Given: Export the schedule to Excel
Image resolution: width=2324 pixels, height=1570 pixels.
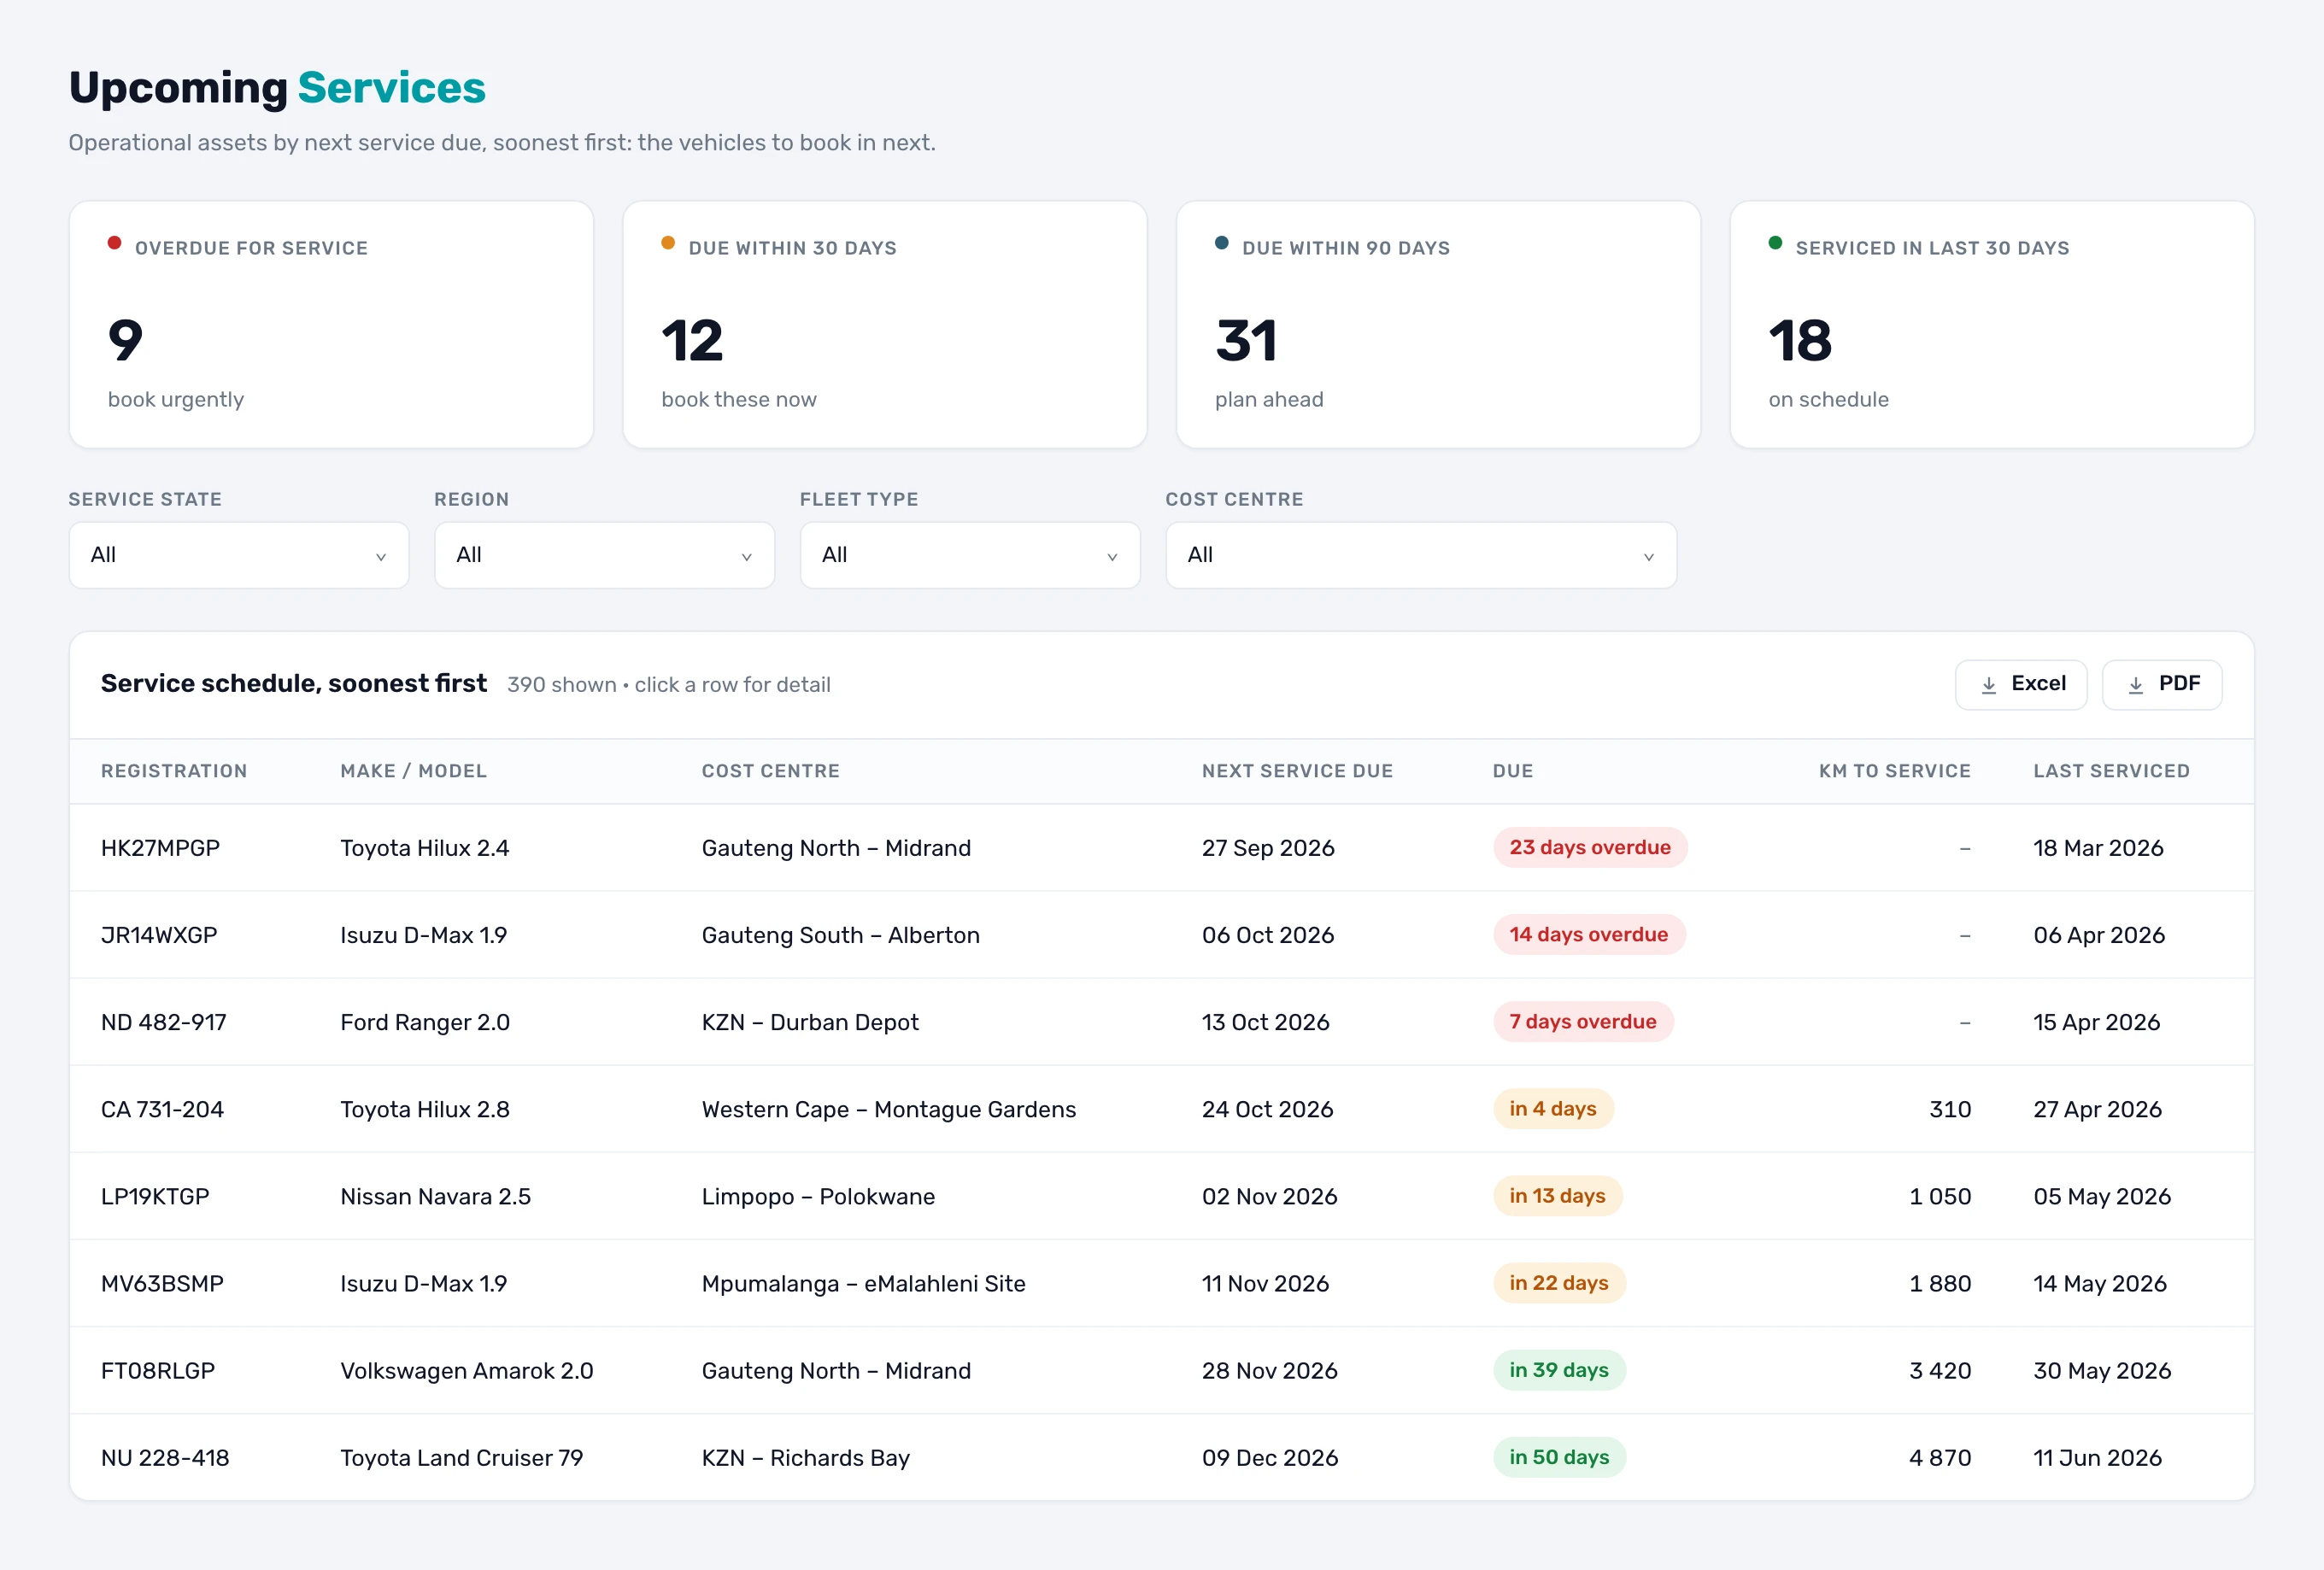Looking at the screenshot, I should pos(2021,684).
